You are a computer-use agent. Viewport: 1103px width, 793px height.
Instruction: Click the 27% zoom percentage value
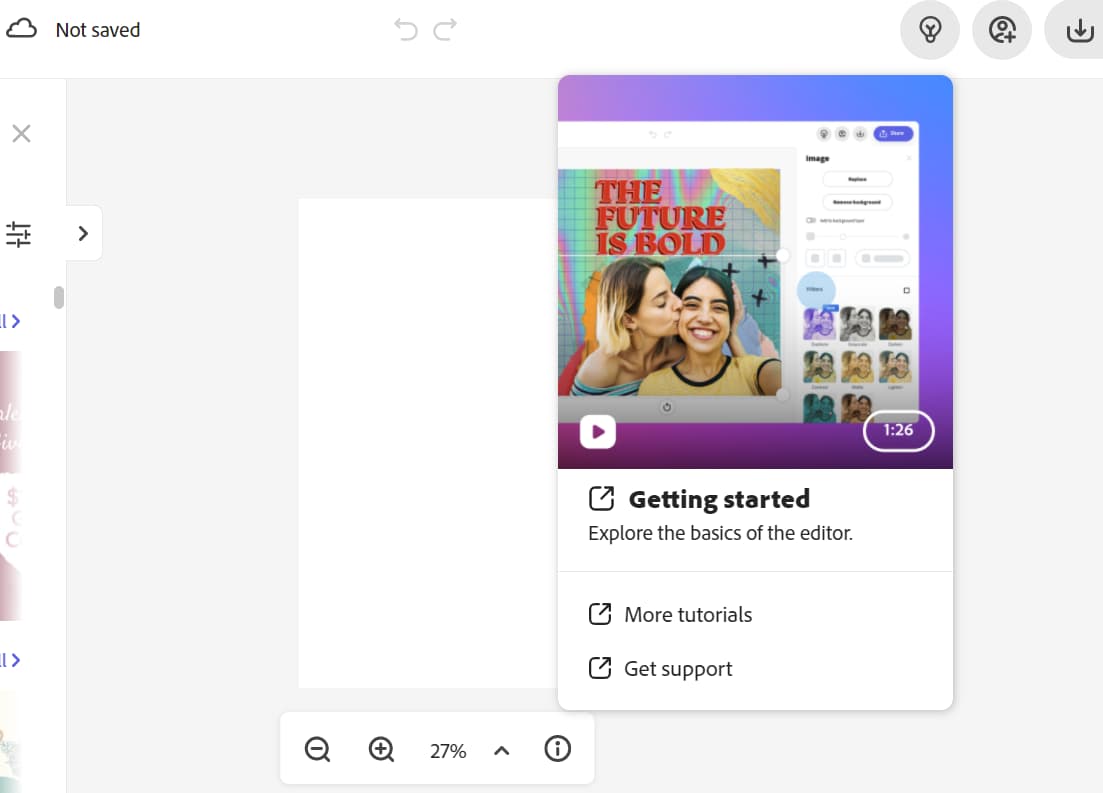(447, 751)
